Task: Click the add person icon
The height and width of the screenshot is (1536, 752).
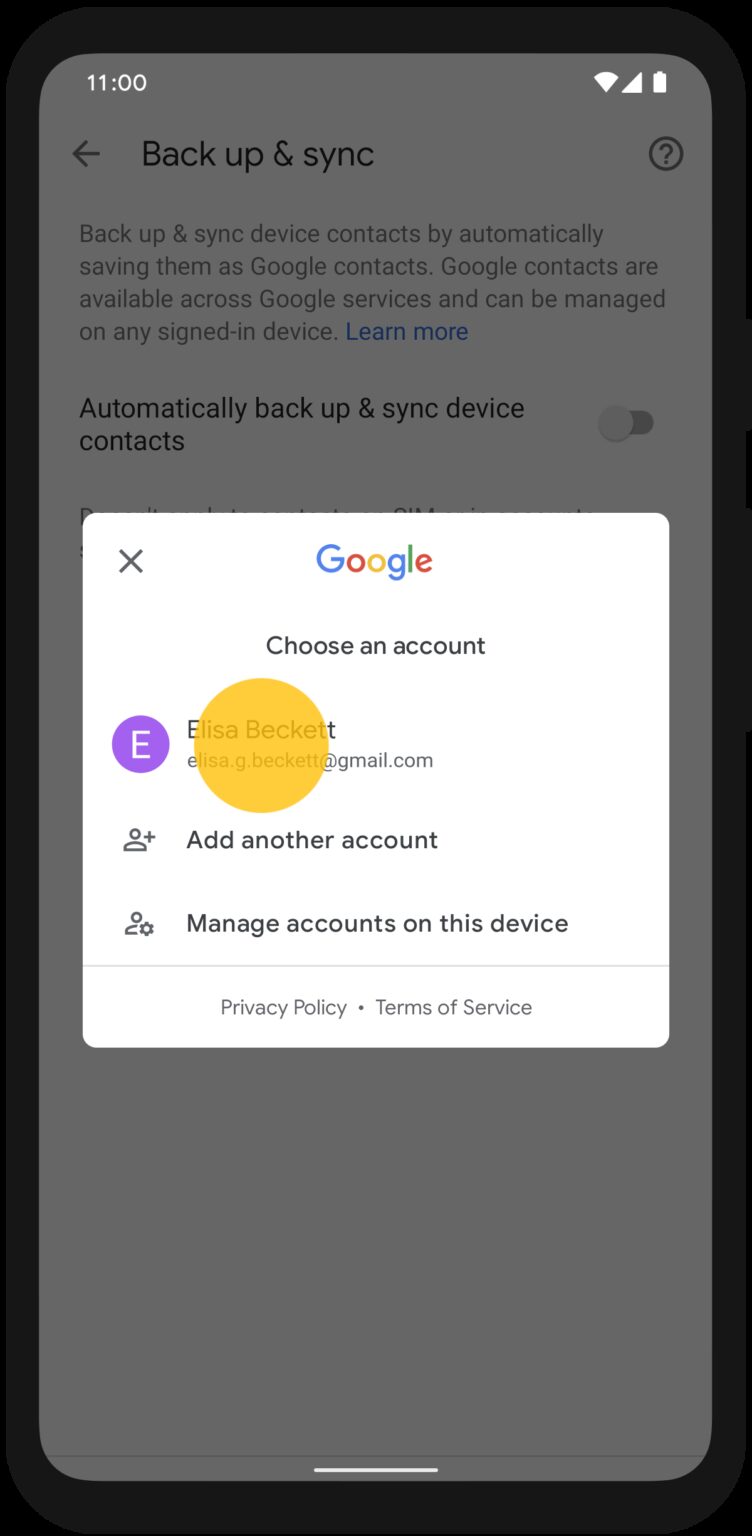Action: click(139, 840)
